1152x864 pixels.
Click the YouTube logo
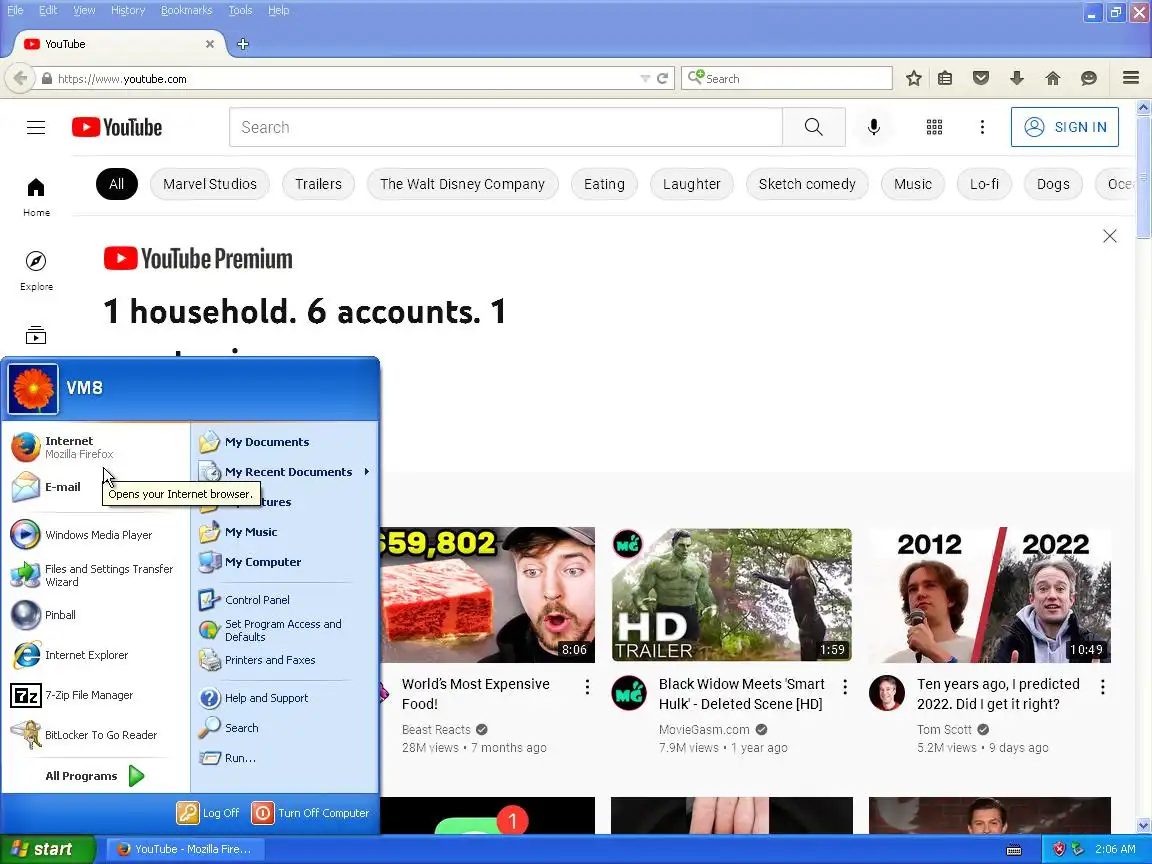117,127
